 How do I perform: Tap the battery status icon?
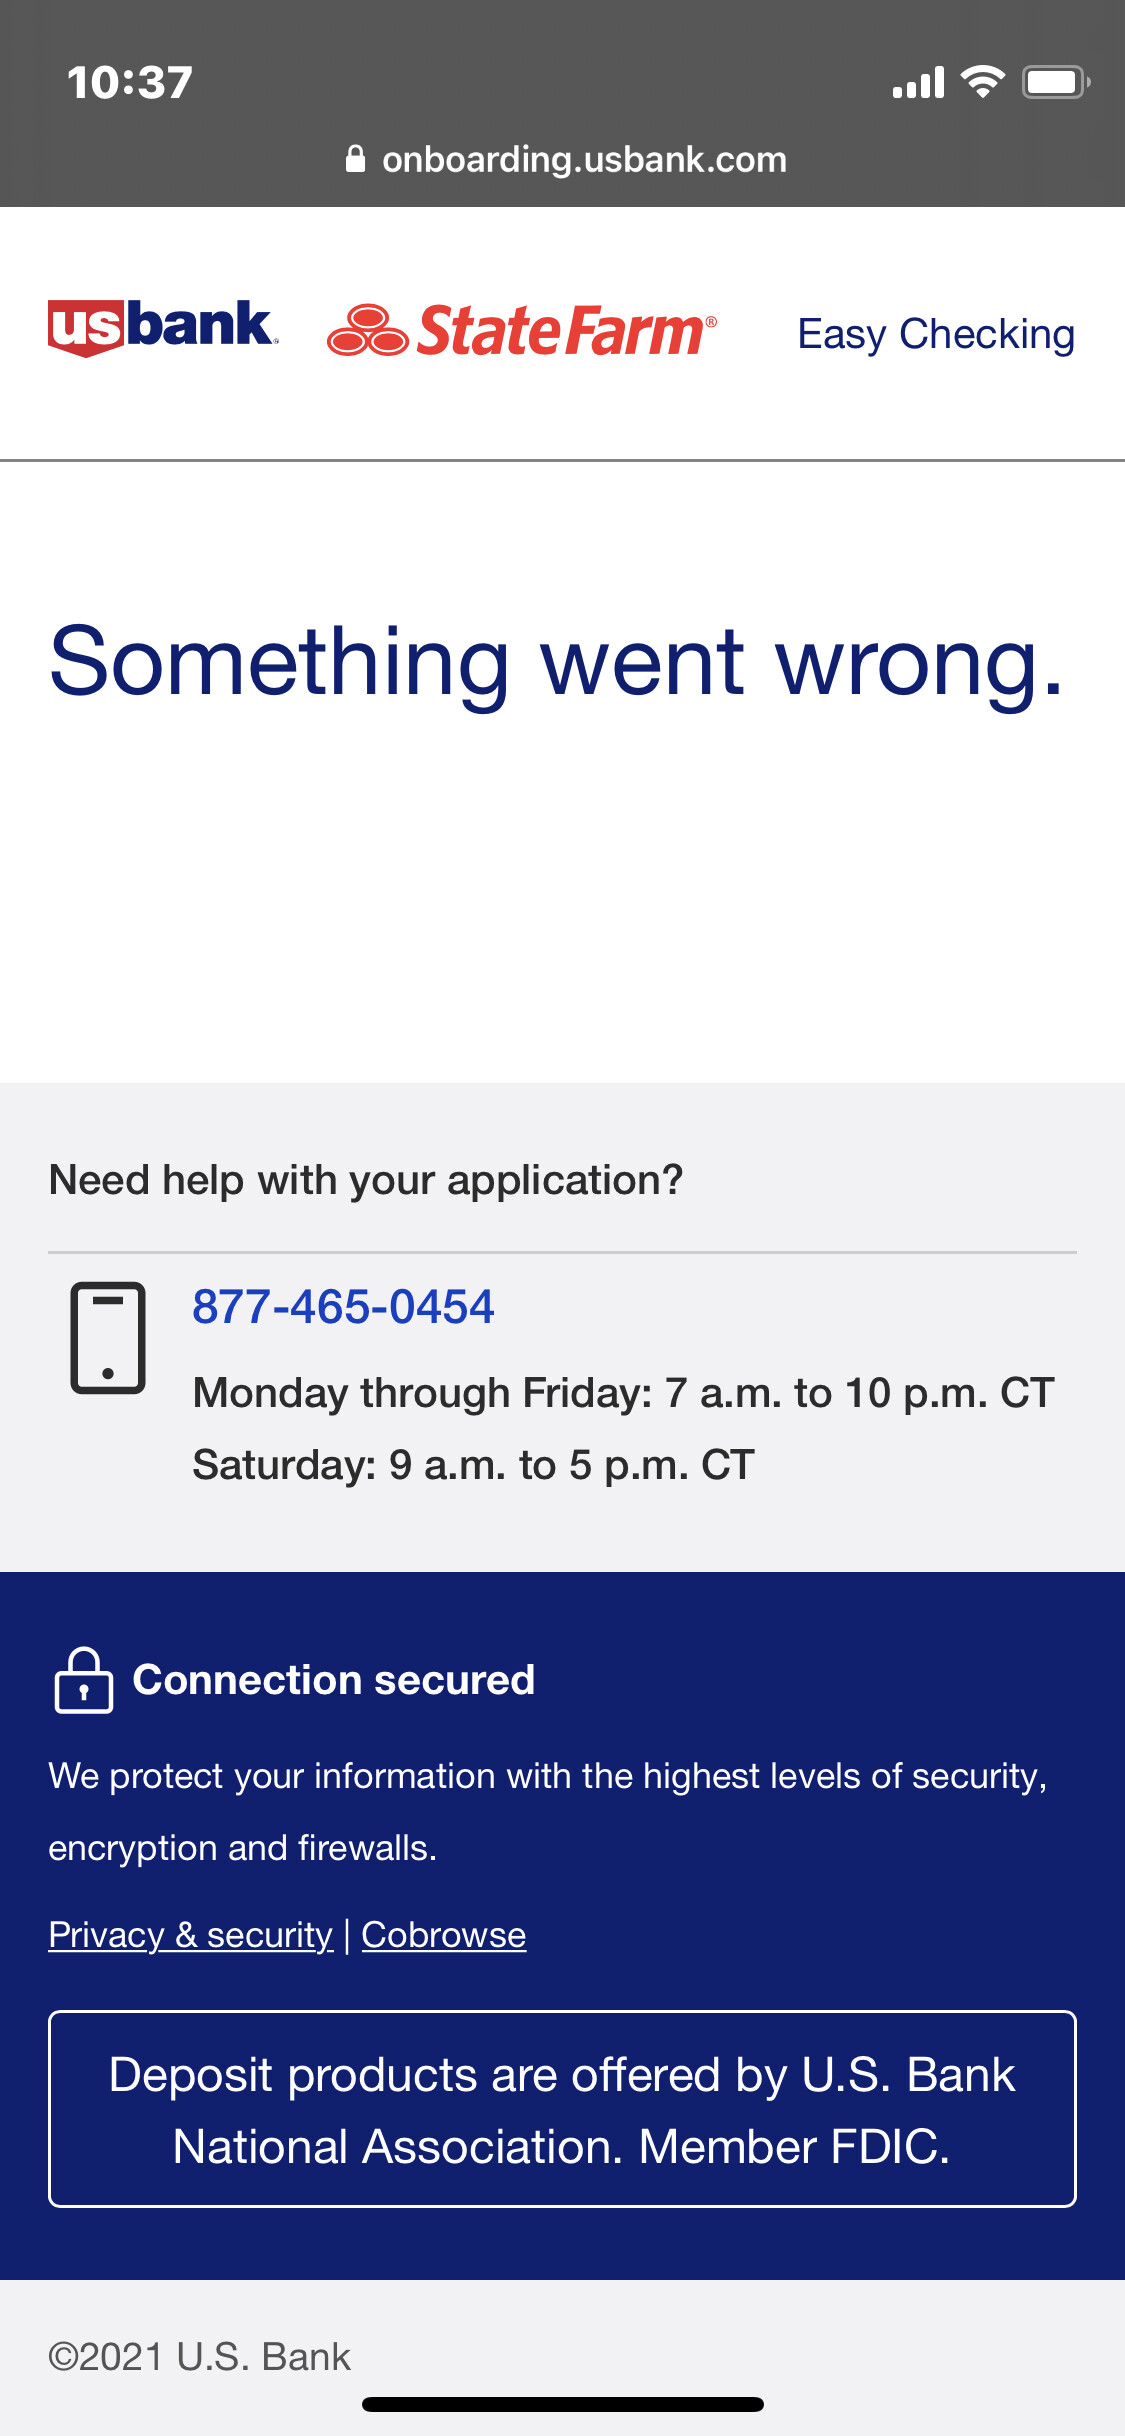(1055, 82)
